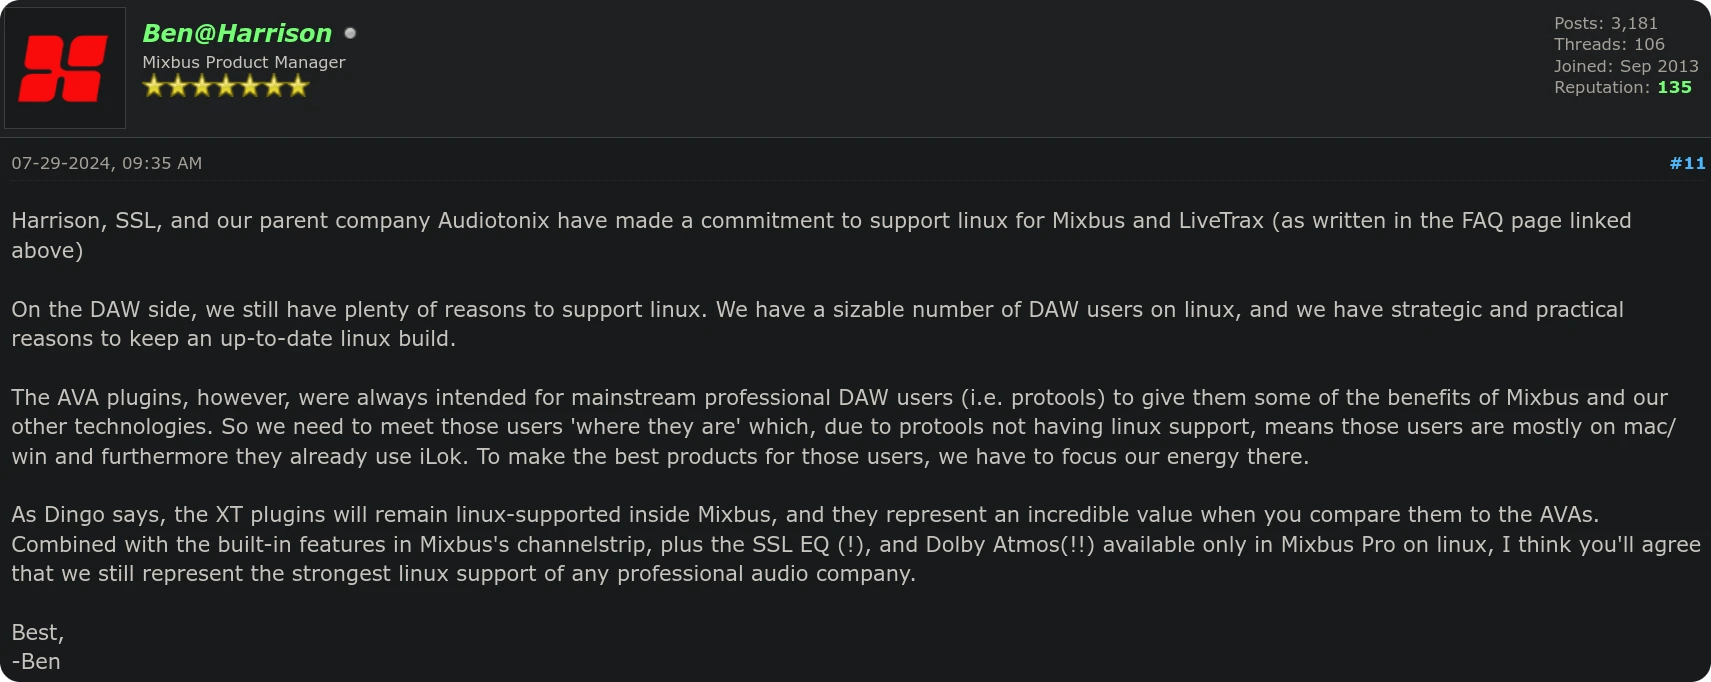Viewport: 1711px width, 682px height.
Task: Click the first gold star under user title
Action: (x=154, y=87)
